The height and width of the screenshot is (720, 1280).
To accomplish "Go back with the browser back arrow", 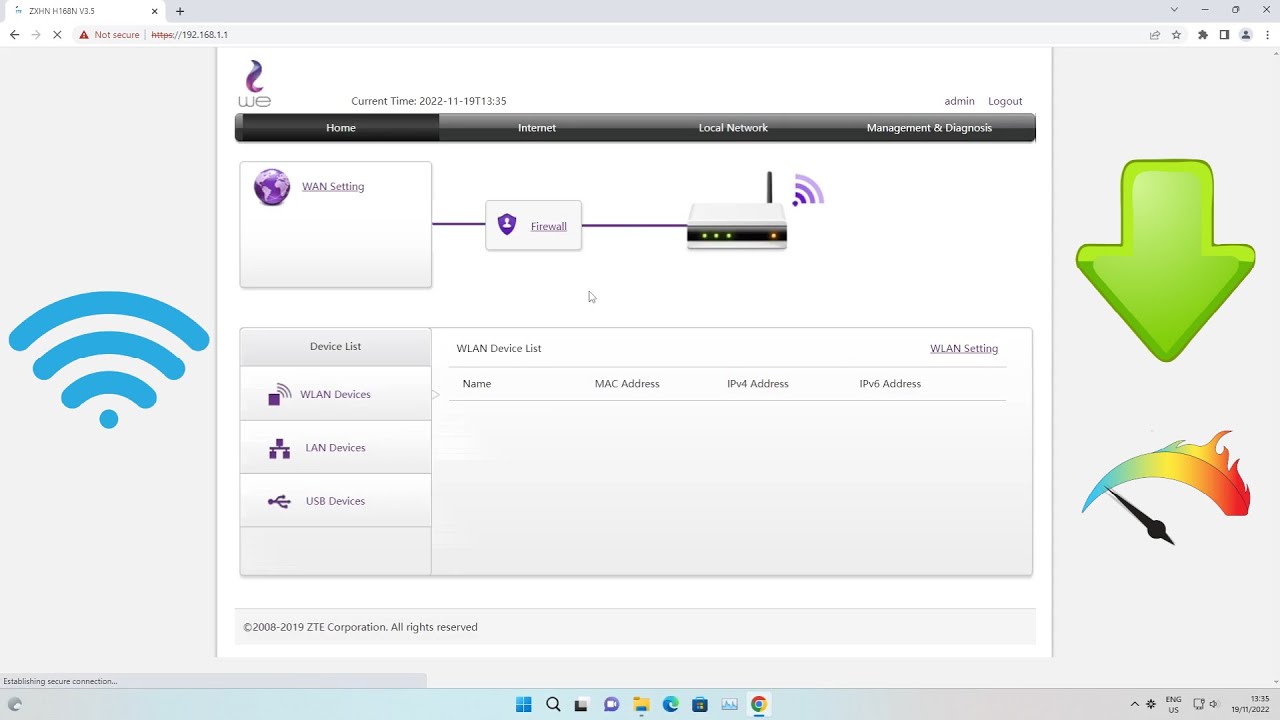I will pyautogui.click(x=15, y=34).
